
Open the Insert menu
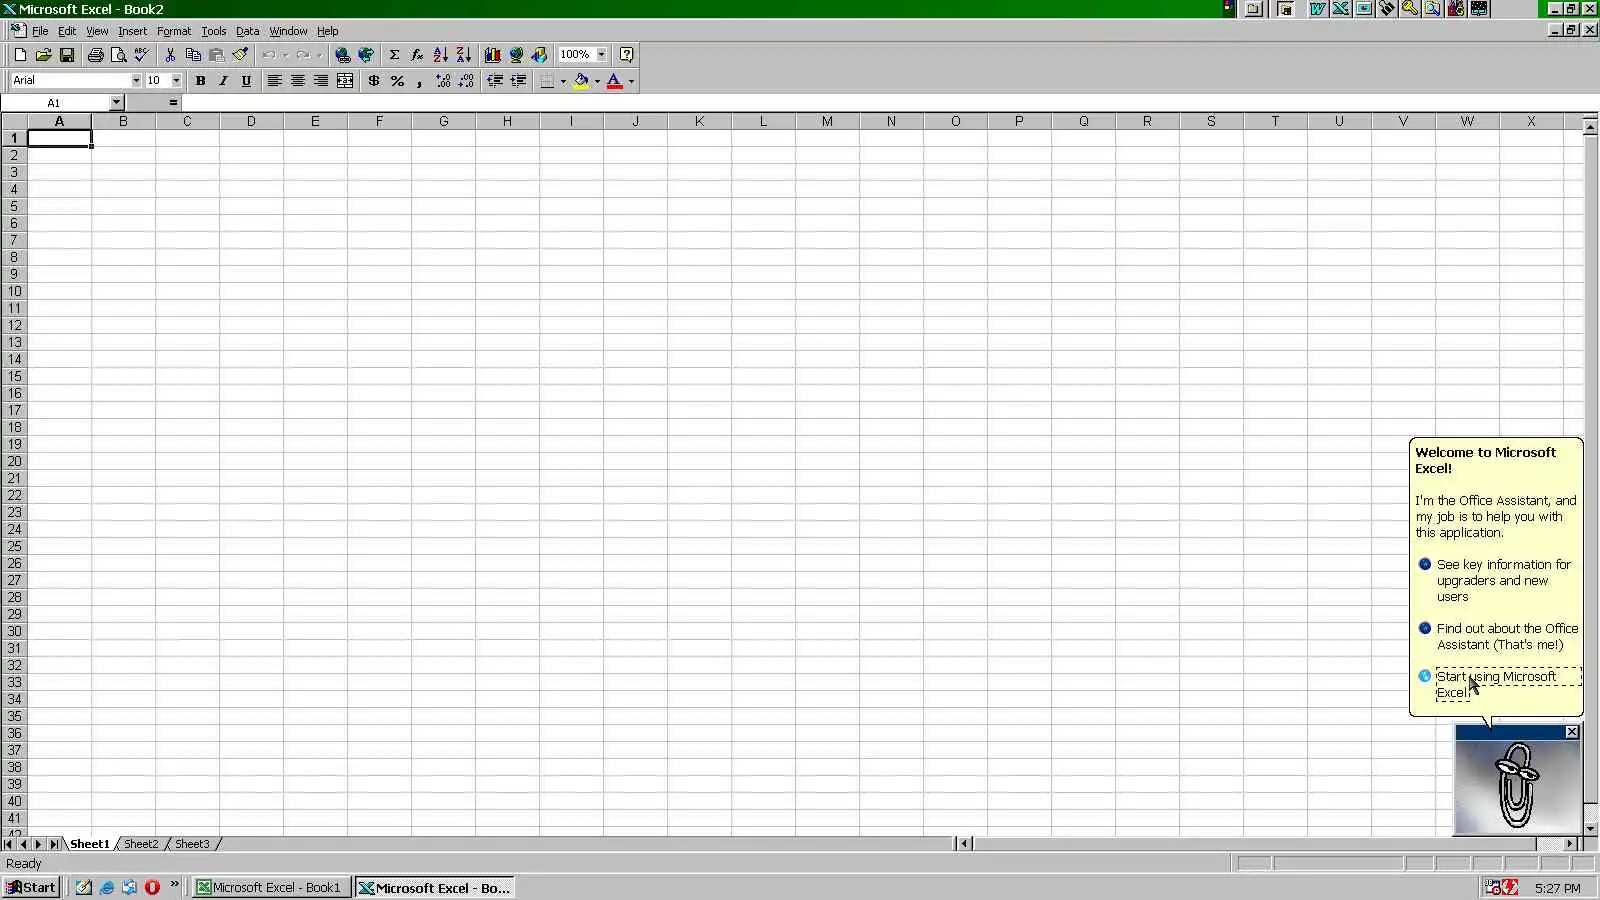point(132,31)
